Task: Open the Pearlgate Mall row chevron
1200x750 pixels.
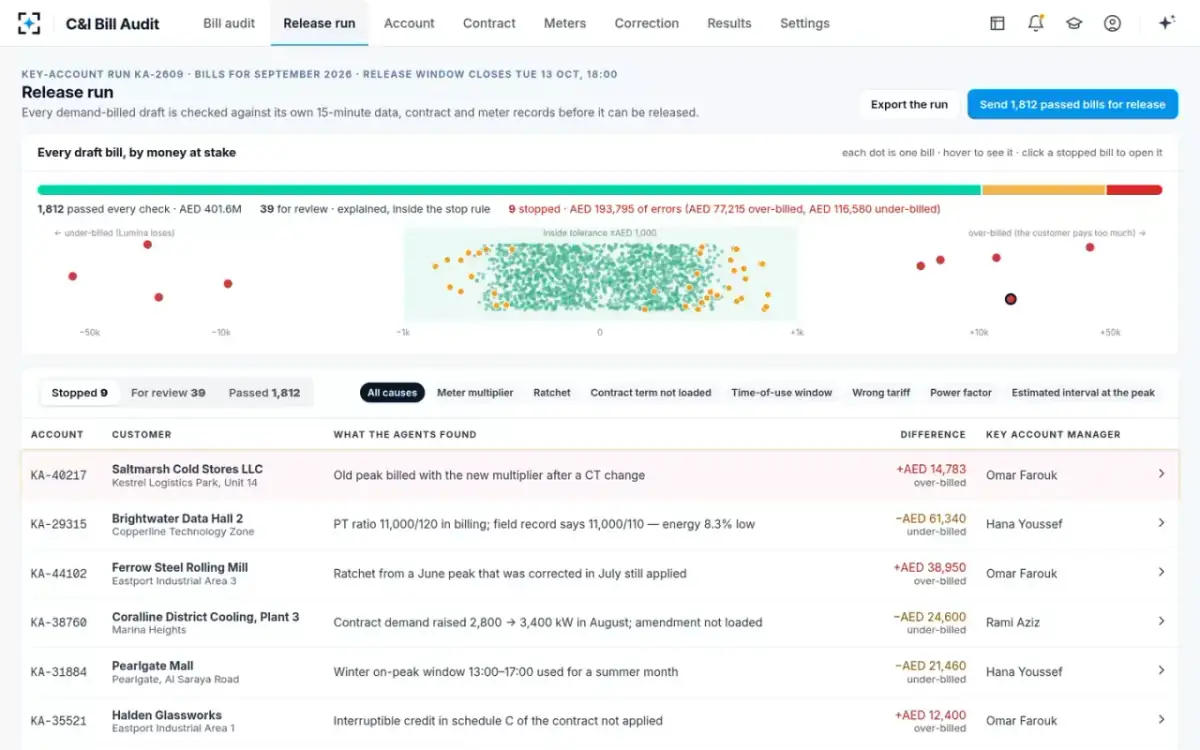Action: pos(1161,670)
